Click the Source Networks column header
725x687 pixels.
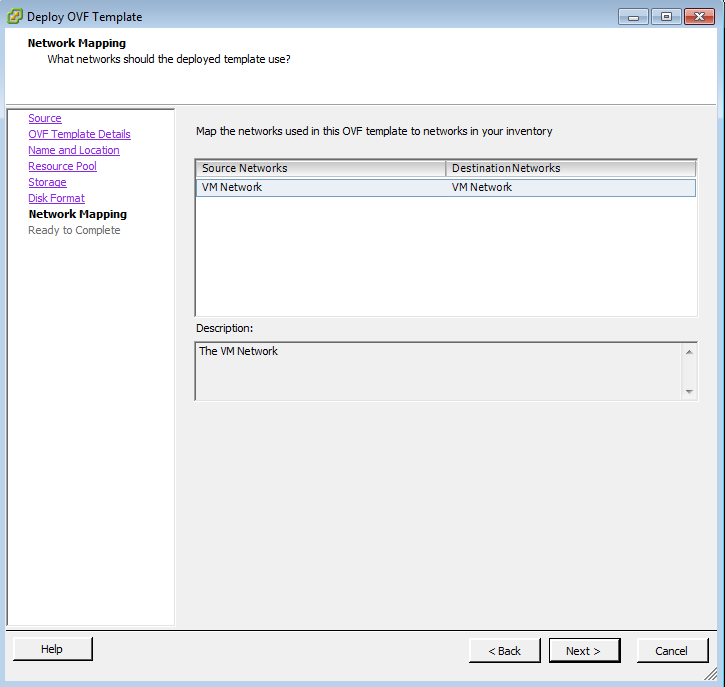pyautogui.click(x=321, y=168)
